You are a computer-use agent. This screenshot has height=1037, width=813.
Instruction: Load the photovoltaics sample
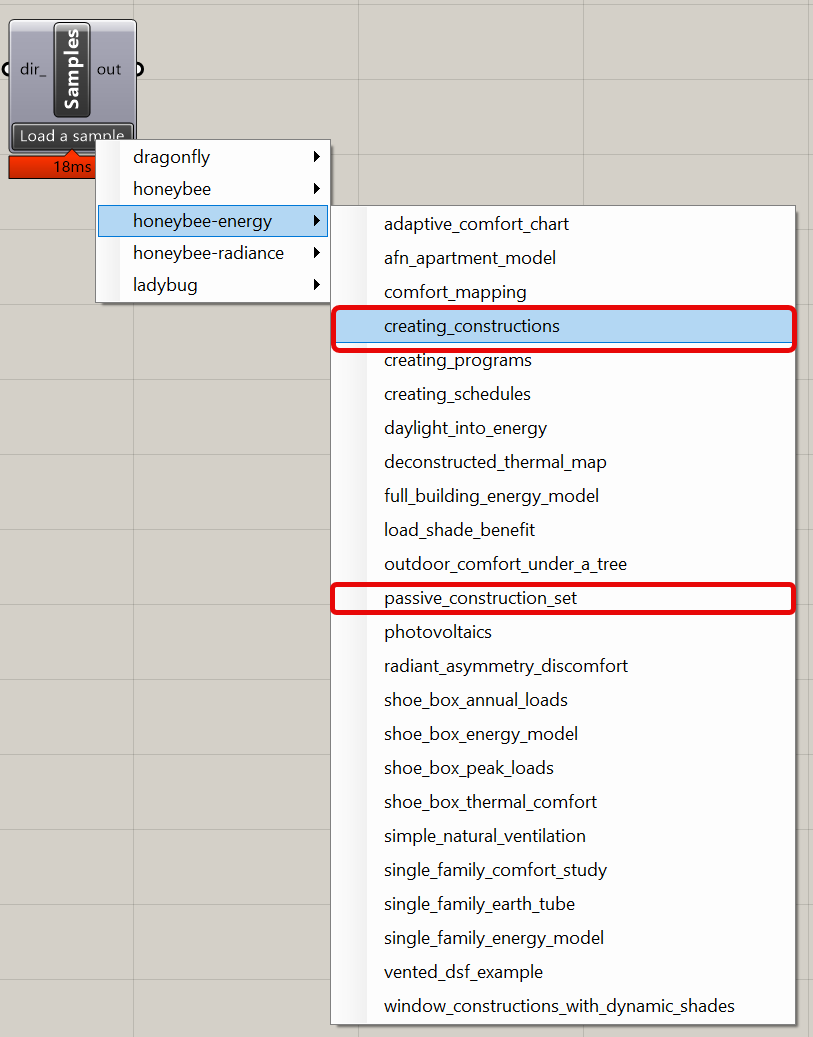563,632
